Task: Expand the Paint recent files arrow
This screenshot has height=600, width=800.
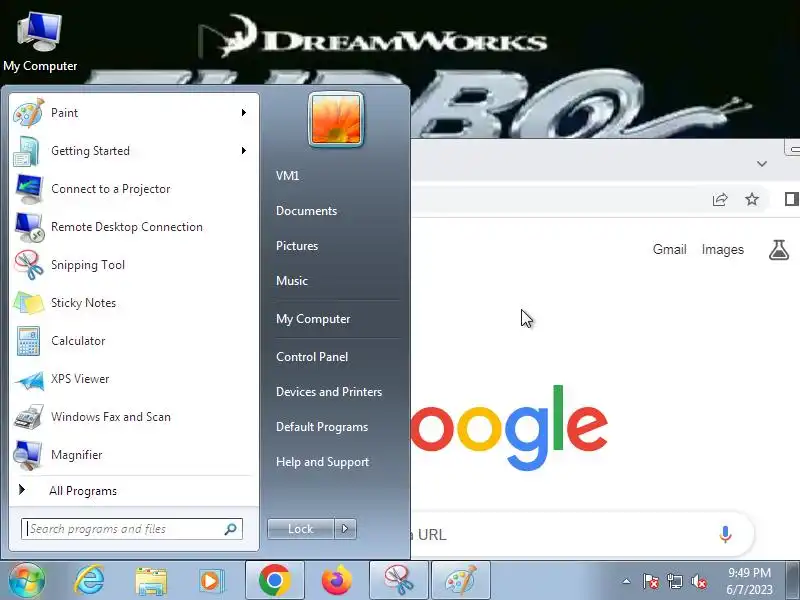Action: click(244, 113)
